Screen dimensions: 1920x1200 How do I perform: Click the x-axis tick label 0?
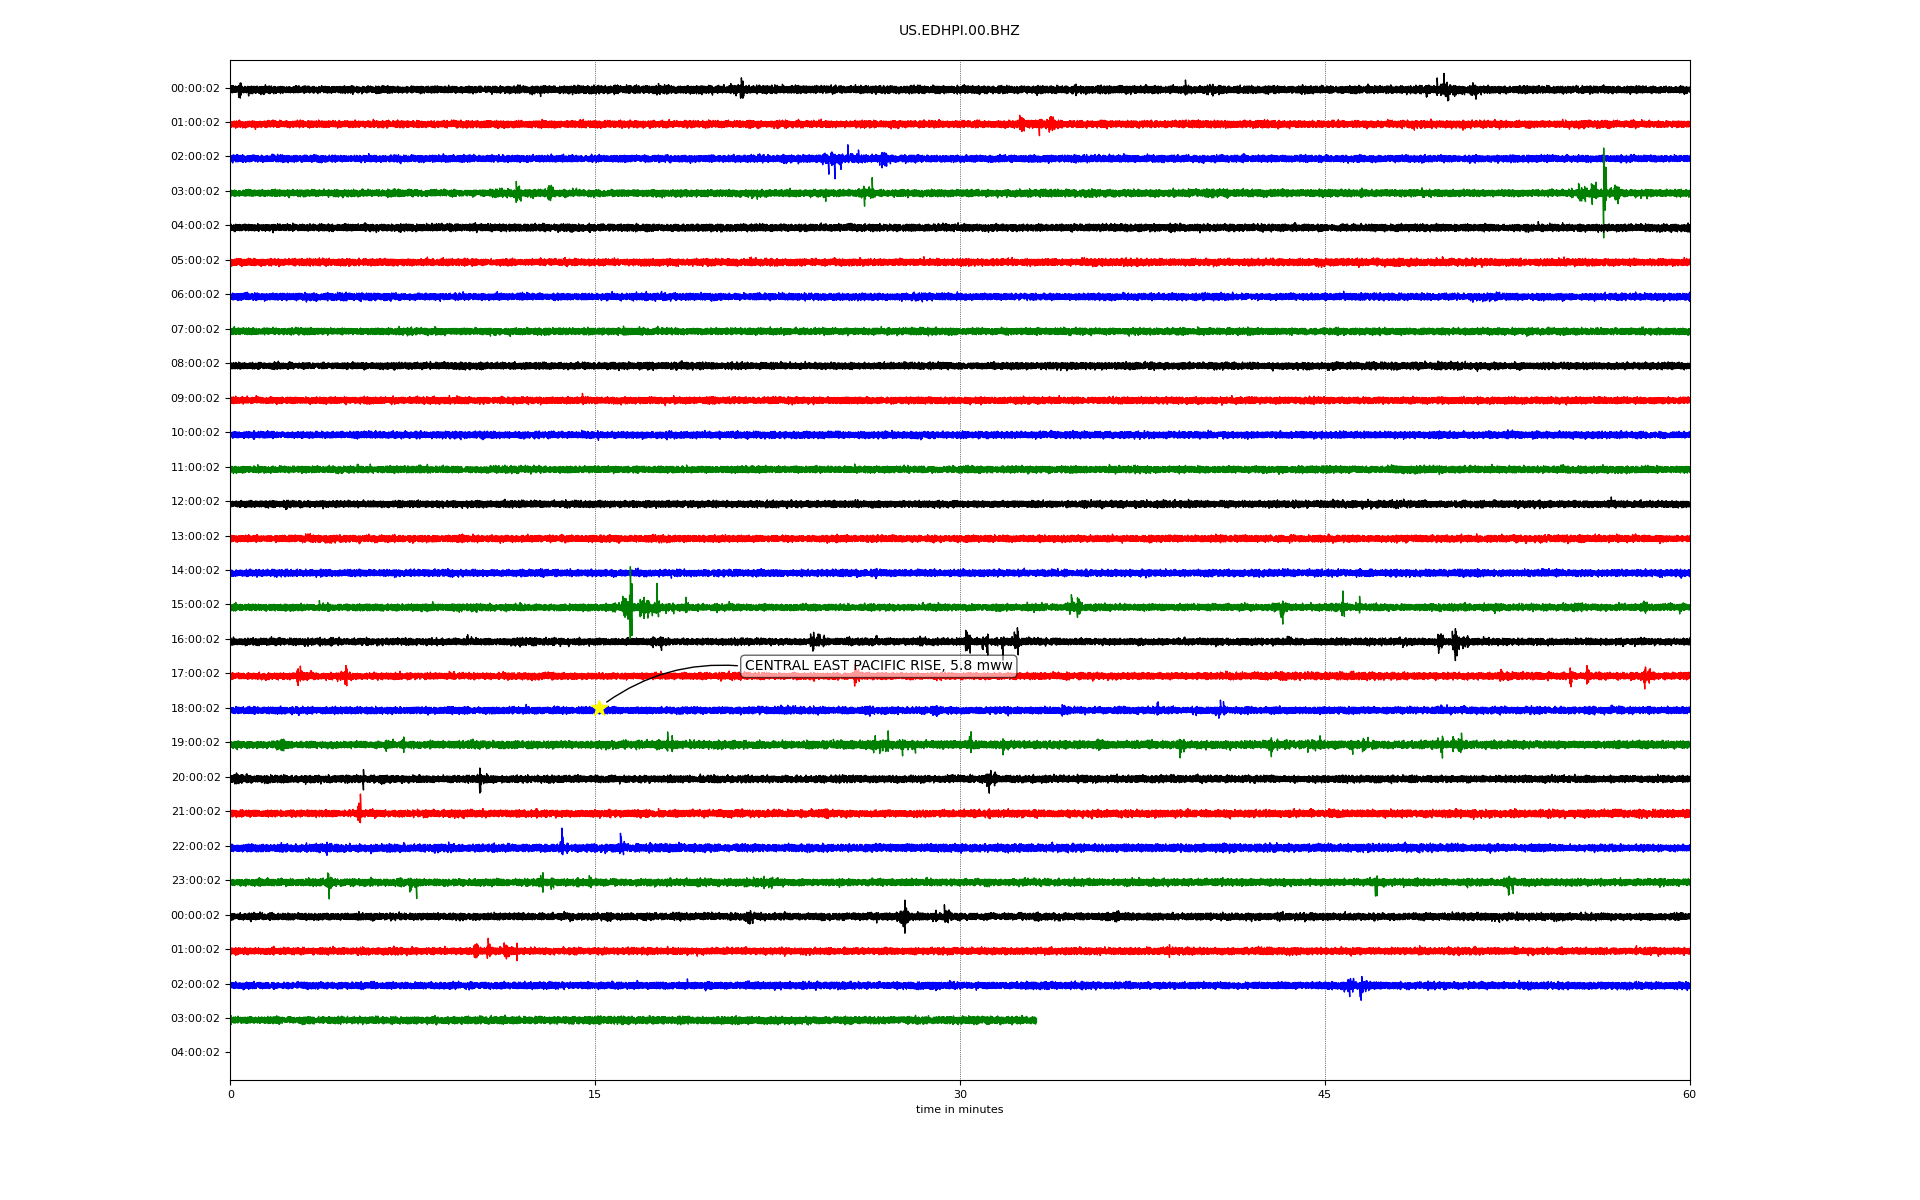[x=231, y=1095]
